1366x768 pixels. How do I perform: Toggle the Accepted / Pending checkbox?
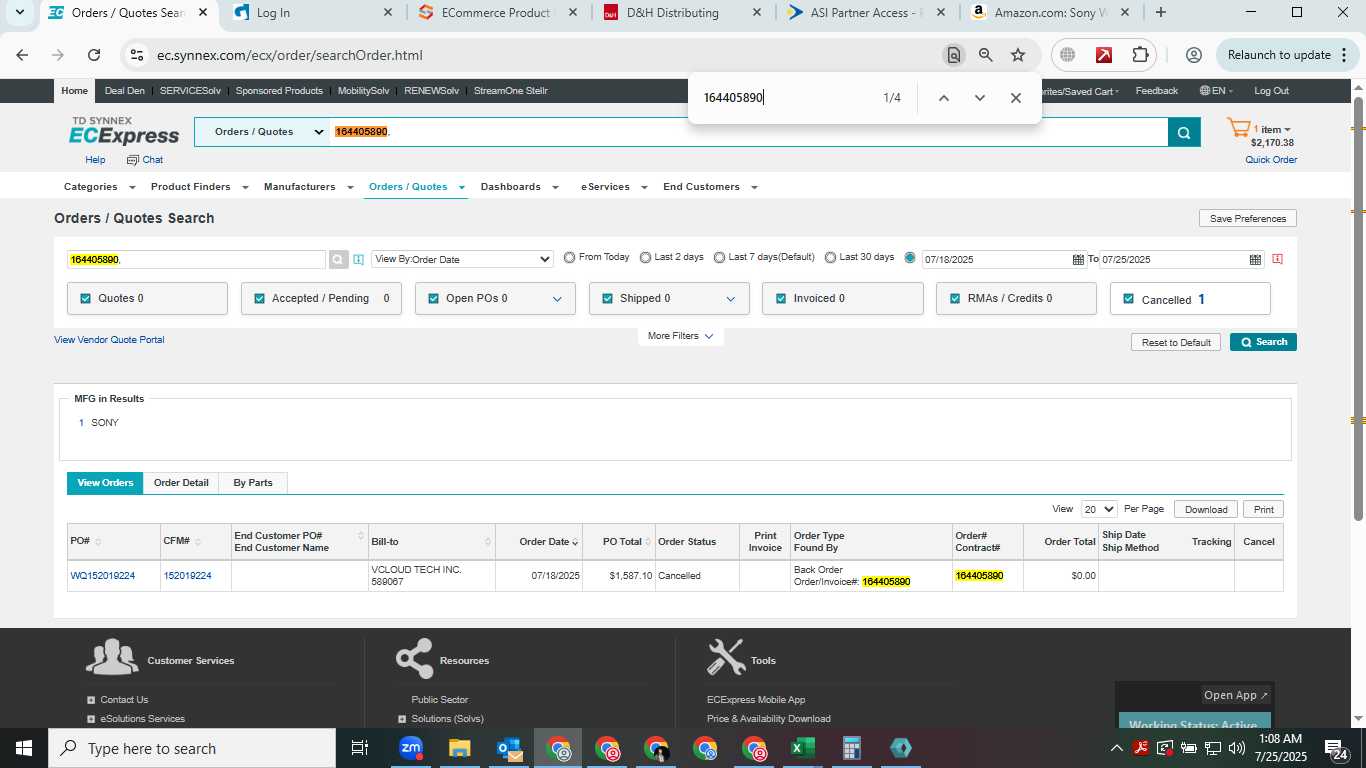(x=259, y=298)
